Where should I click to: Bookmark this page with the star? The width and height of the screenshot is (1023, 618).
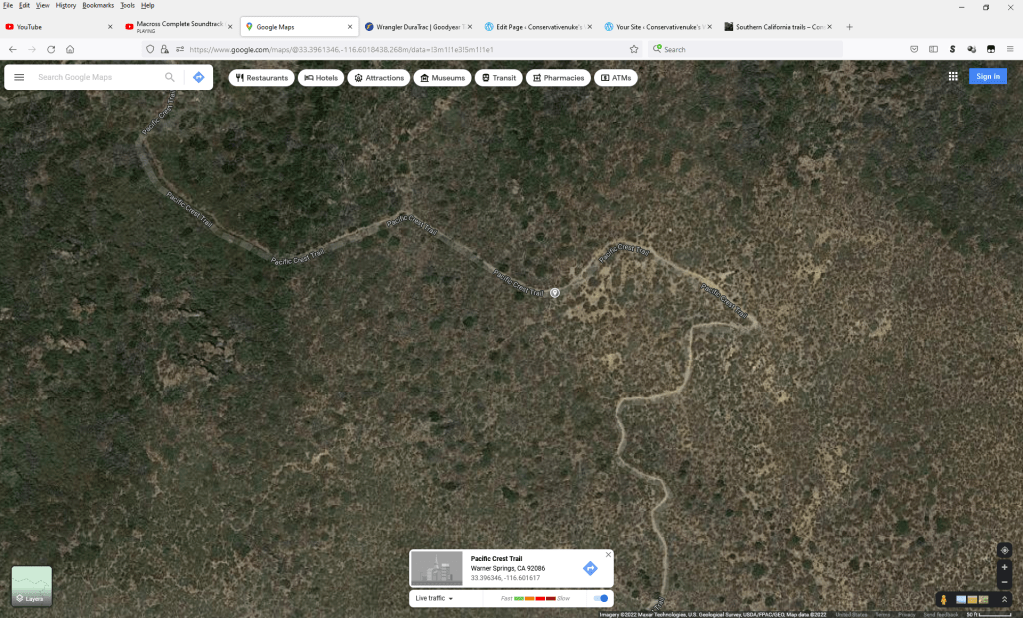634,49
